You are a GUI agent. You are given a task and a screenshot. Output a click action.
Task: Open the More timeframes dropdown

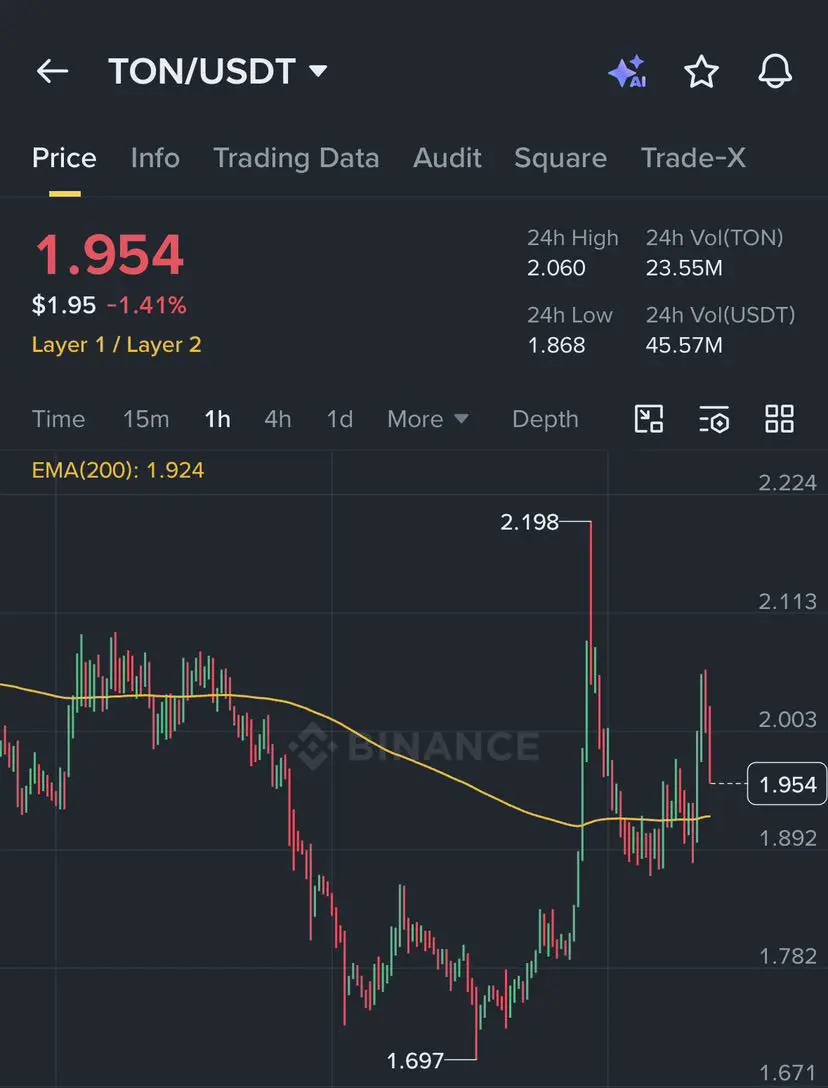428,419
